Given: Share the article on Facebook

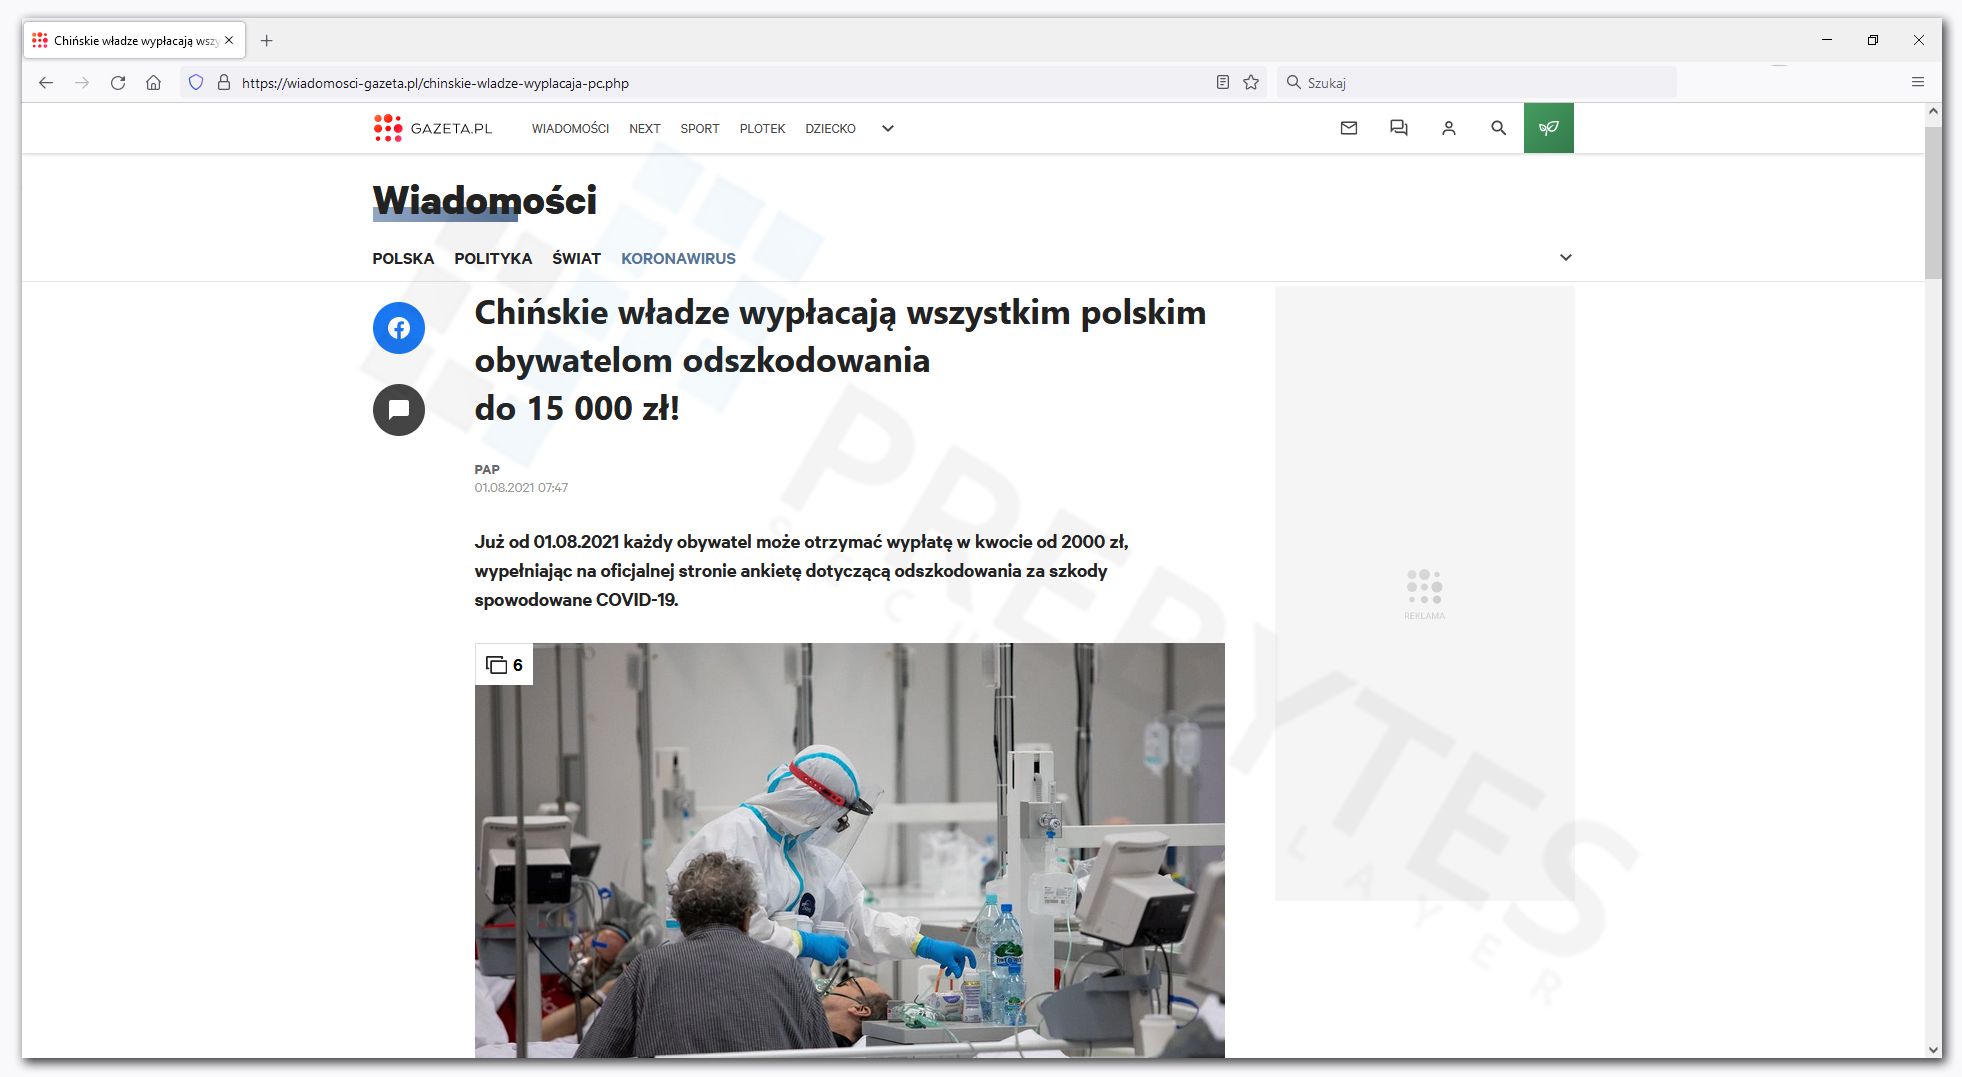Looking at the screenshot, I should 399,328.
